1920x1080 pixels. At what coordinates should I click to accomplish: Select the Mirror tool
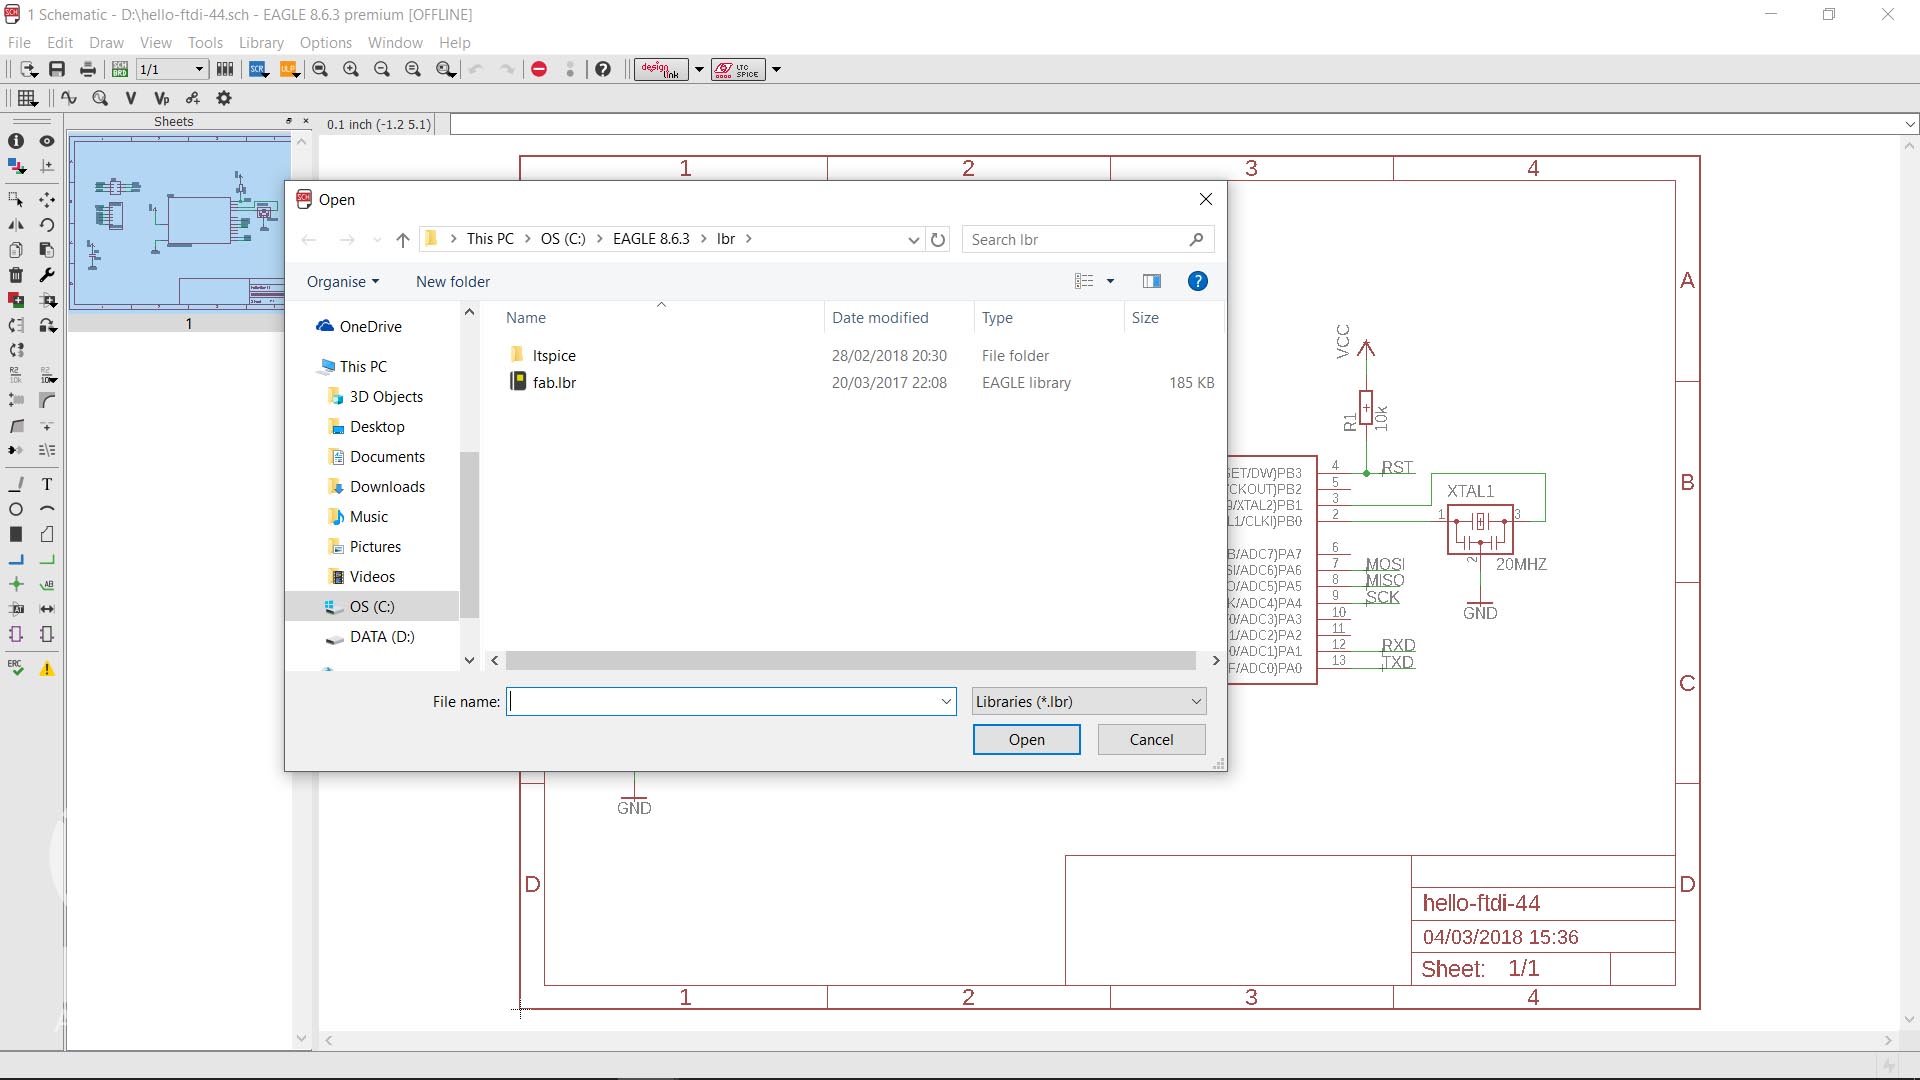(16, 225)
